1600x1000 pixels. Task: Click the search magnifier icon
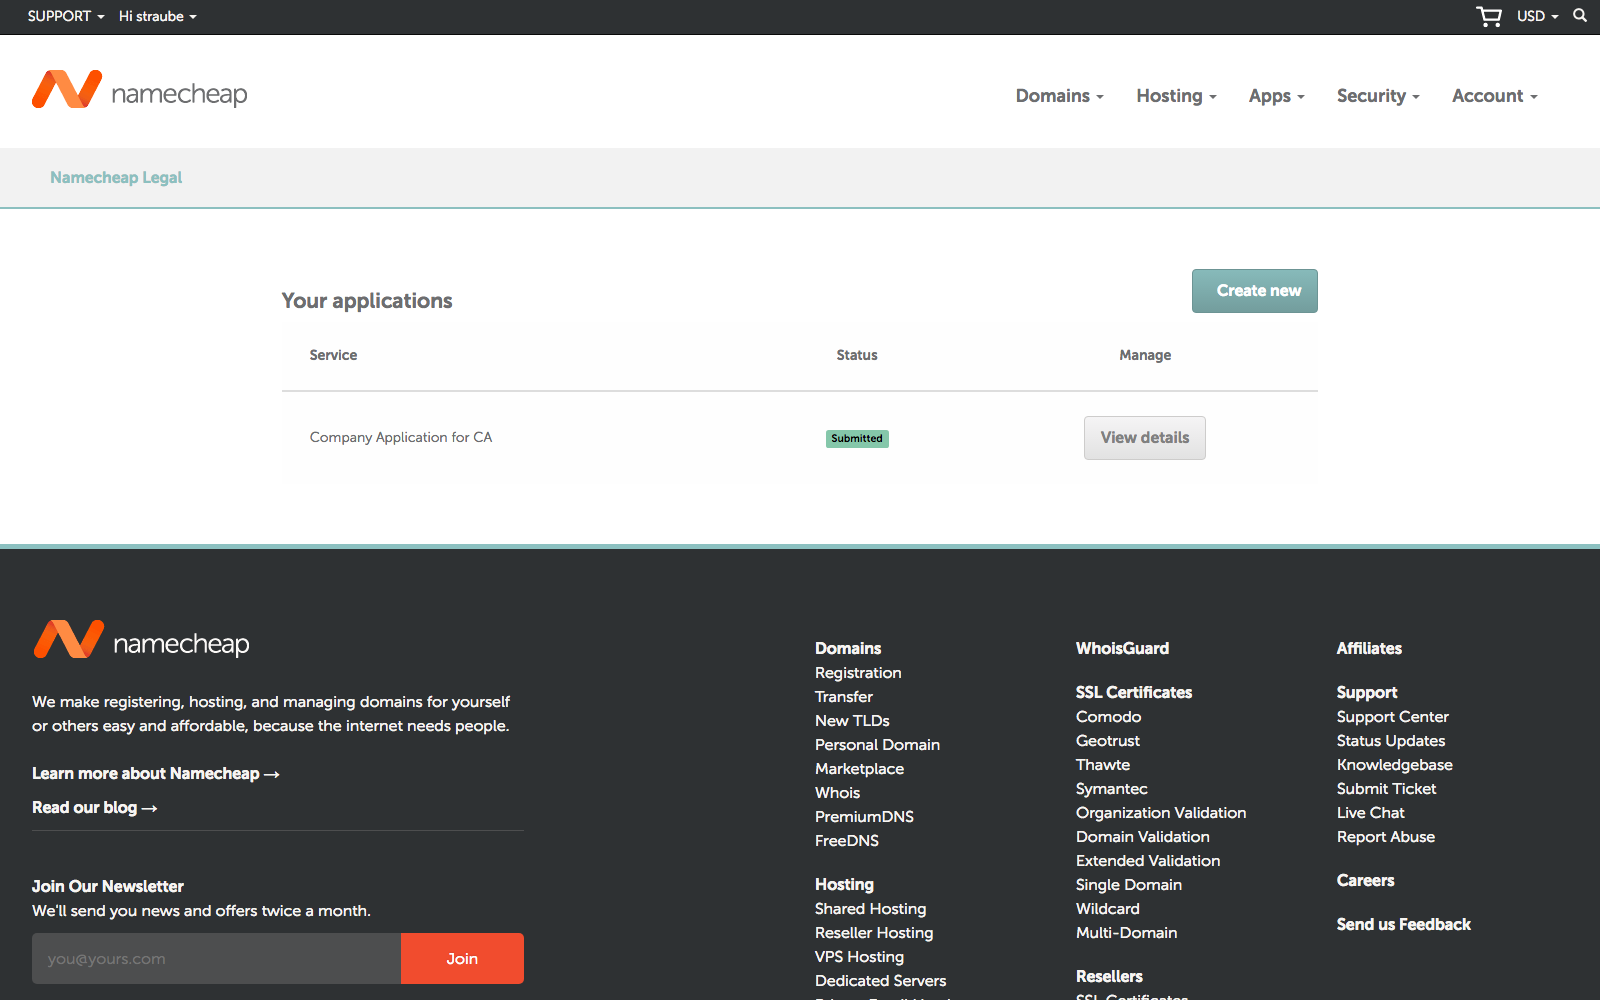point(1580,15)
